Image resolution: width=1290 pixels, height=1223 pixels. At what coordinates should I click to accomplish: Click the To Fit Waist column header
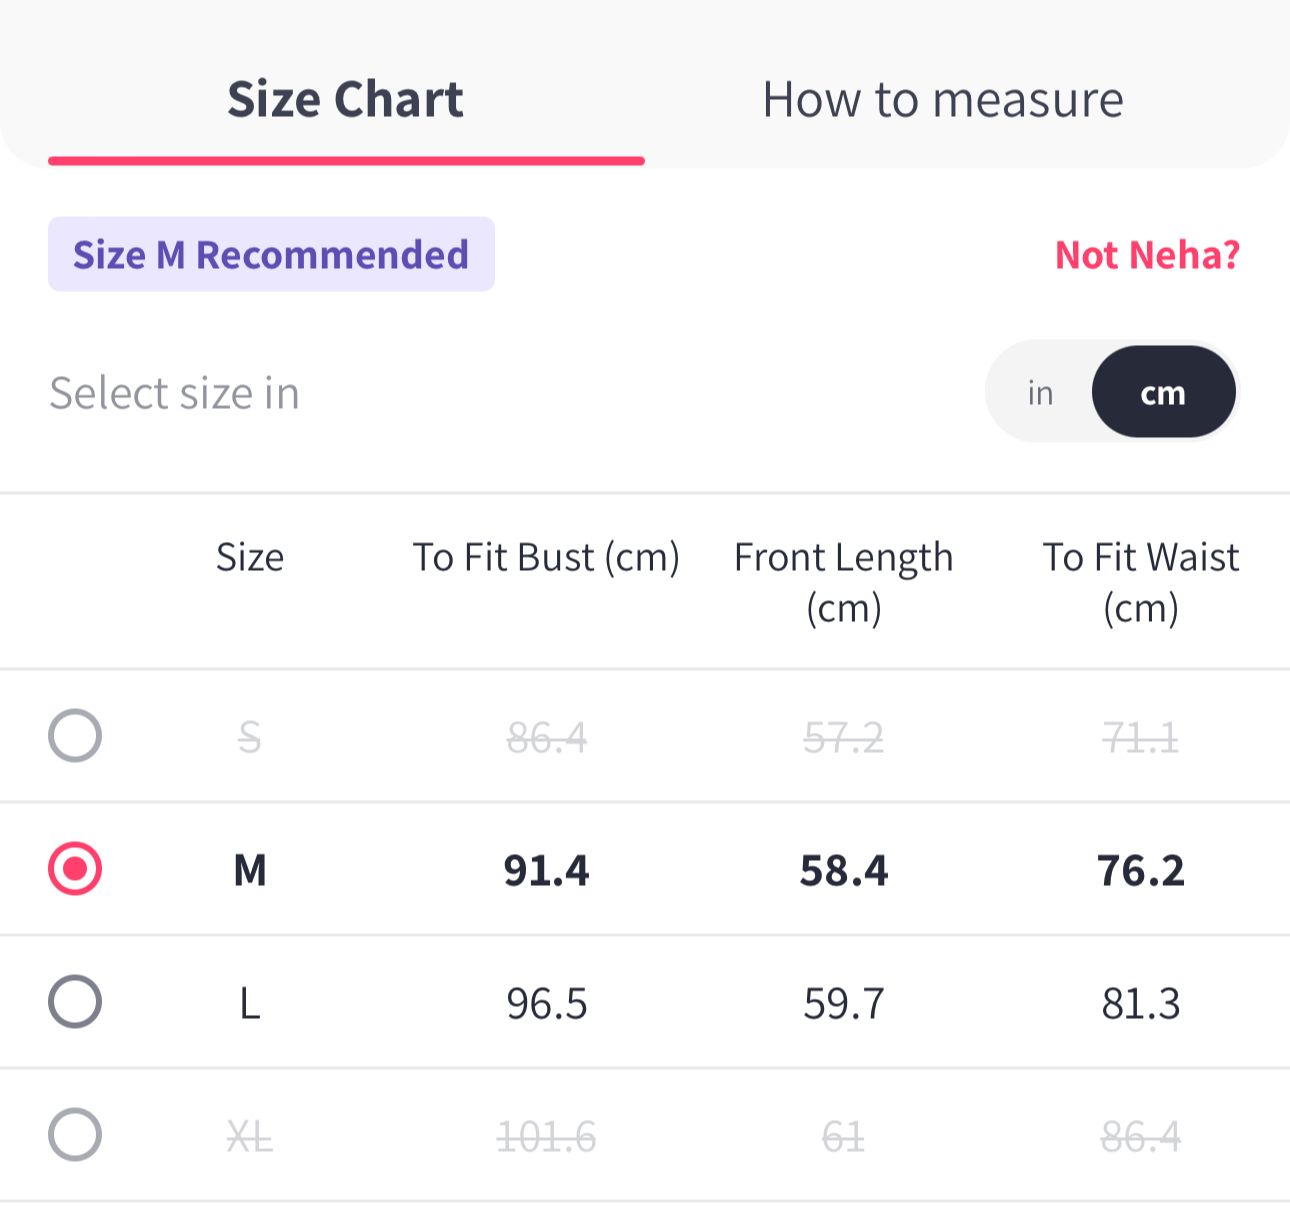click(1140, 582)
